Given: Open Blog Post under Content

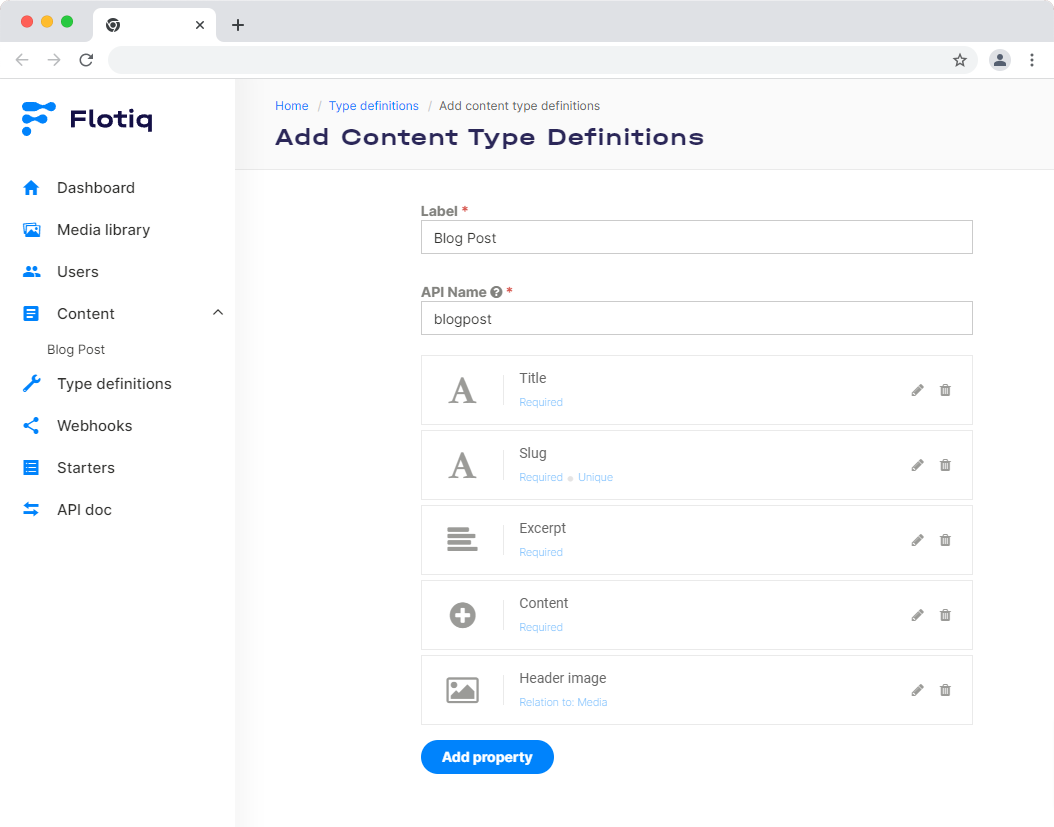Looking at the screenshot, I should [76, 350].
